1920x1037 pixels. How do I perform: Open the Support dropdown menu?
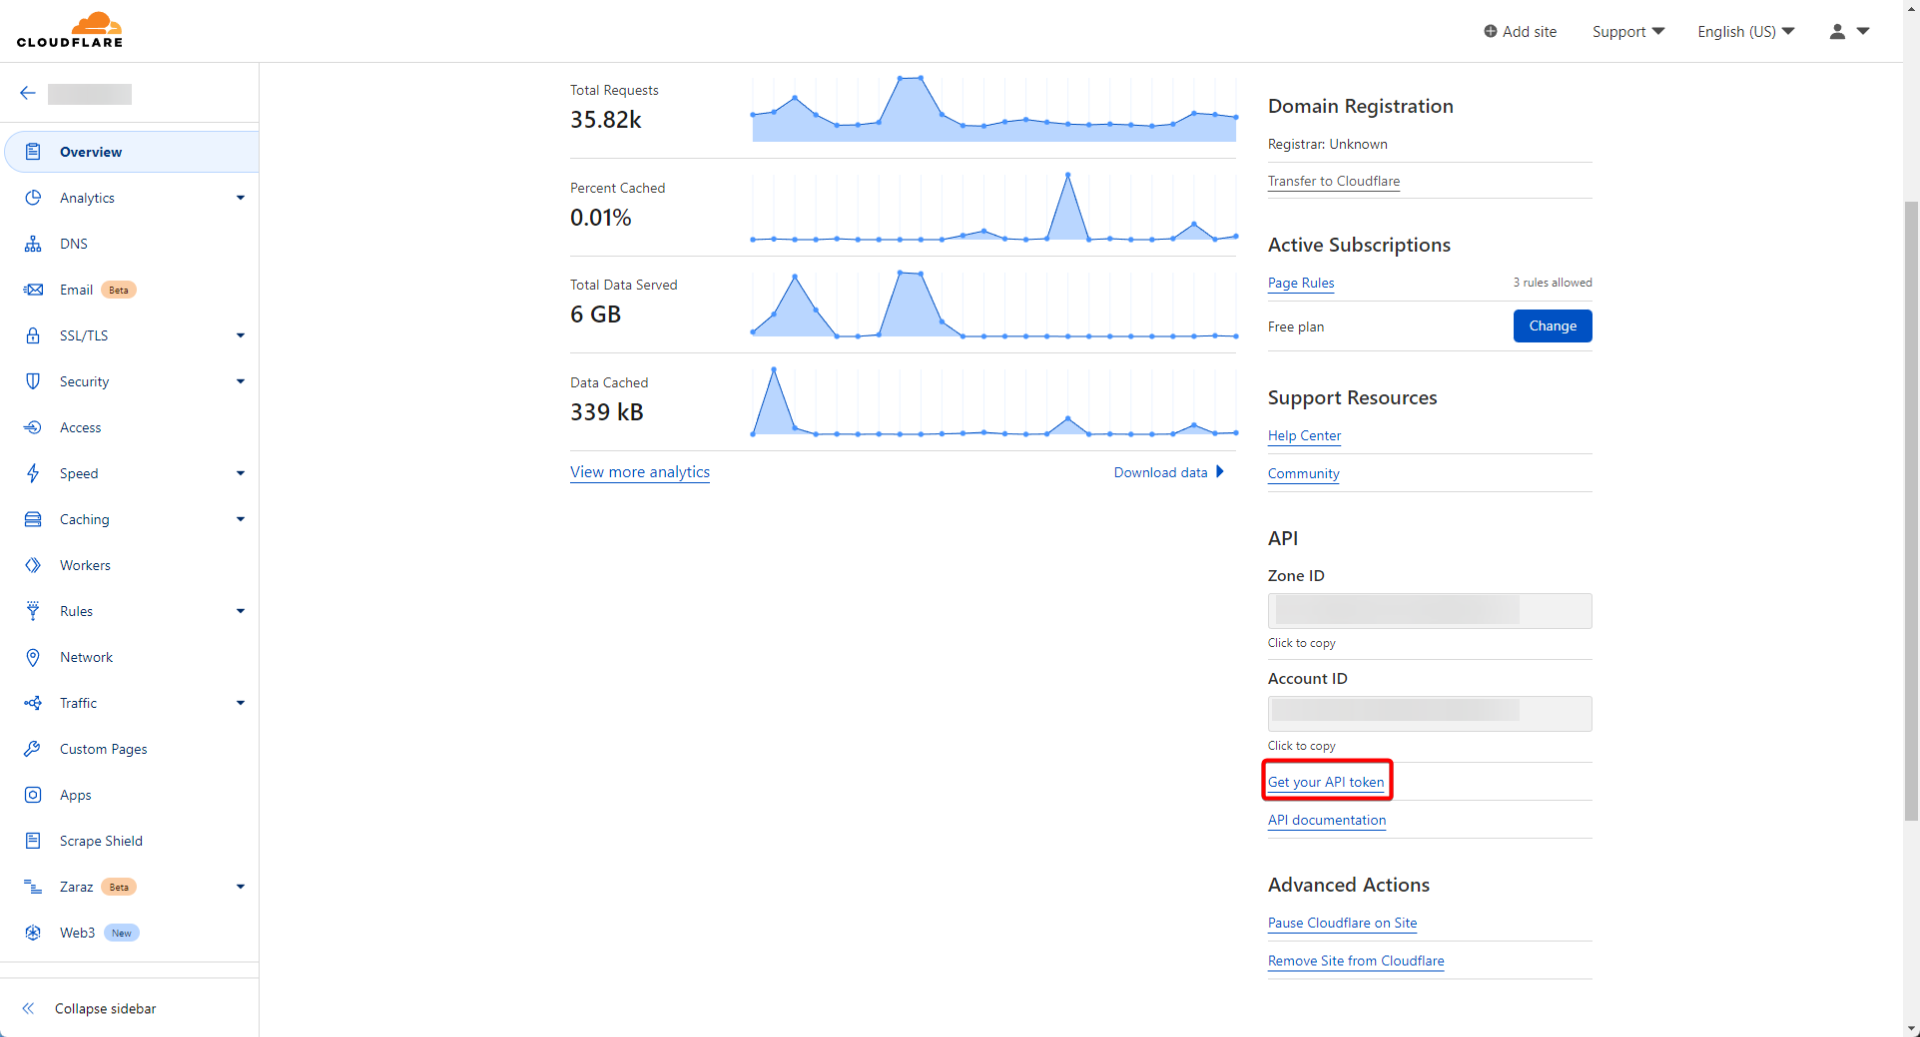point(1627,31)
